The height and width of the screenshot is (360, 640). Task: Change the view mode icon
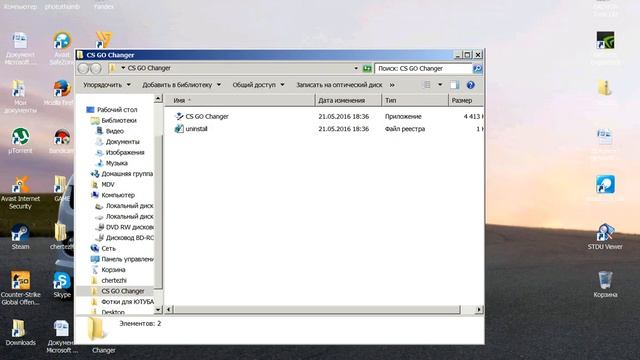point(427,85)
